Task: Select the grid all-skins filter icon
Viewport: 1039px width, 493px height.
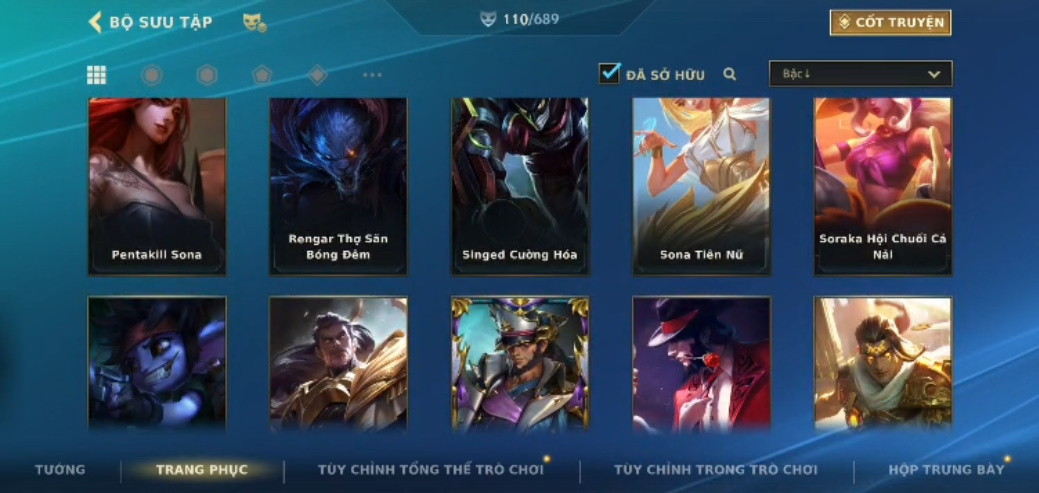Action: [97, 75]
